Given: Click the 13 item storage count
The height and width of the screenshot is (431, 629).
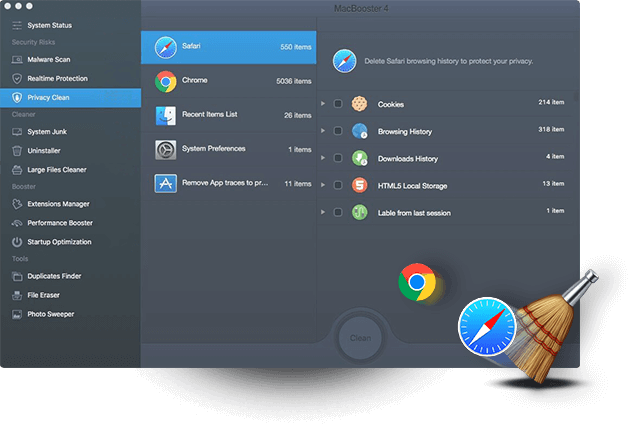Looking at the screenshot, I should [x=553, y=183].
